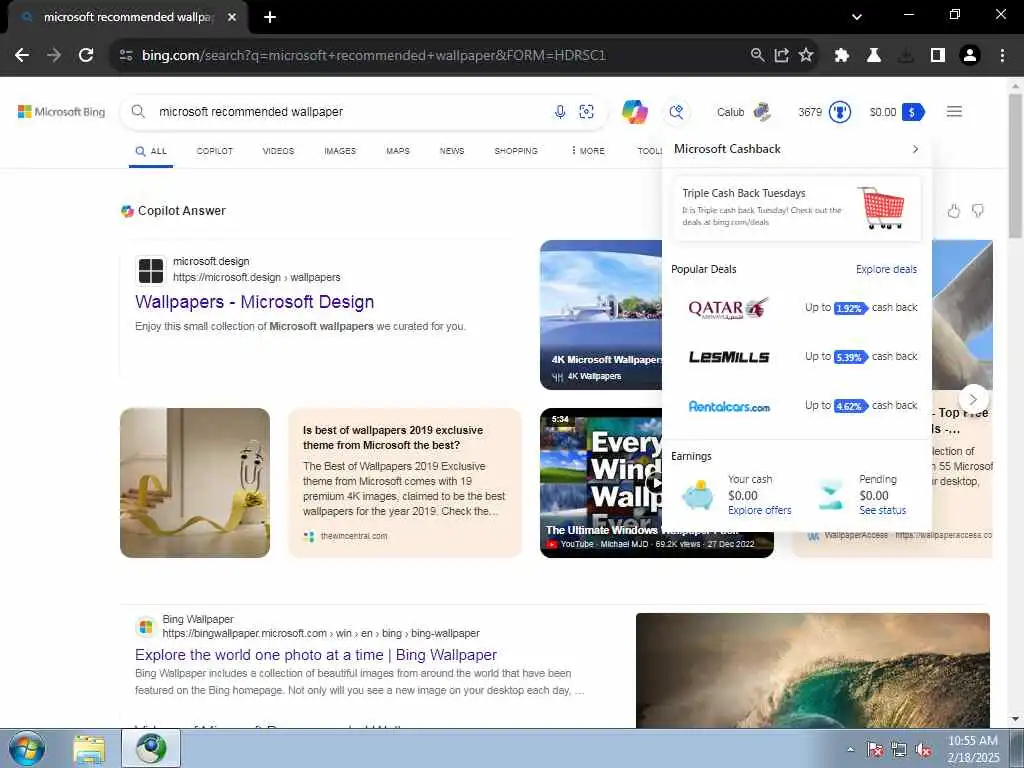Open 4K Microsoft Wallpapers image card
Image resolution: width=1024 pixels, height=768 pixels.
[601, 315]
